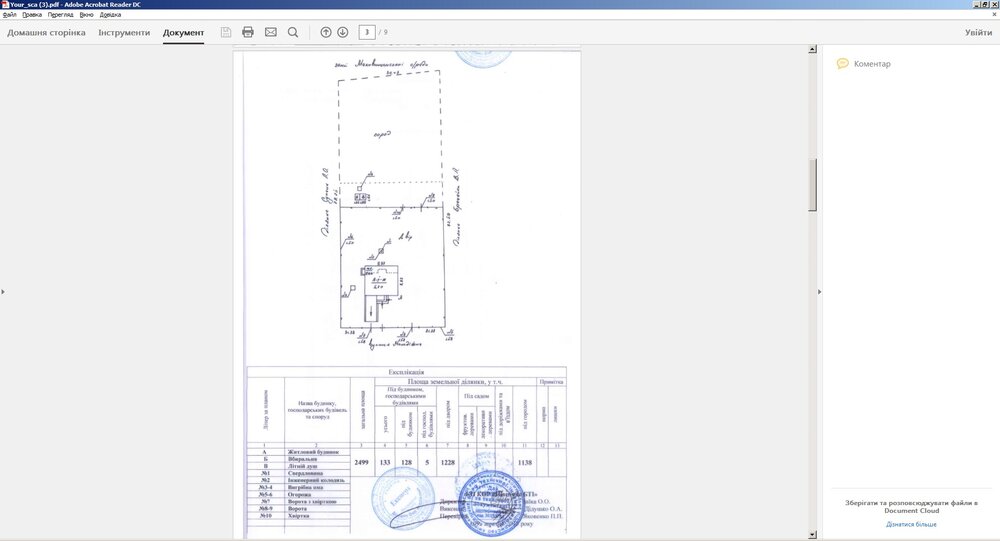
Task: Open the Довідка menu
Action: tap(110, 15)
